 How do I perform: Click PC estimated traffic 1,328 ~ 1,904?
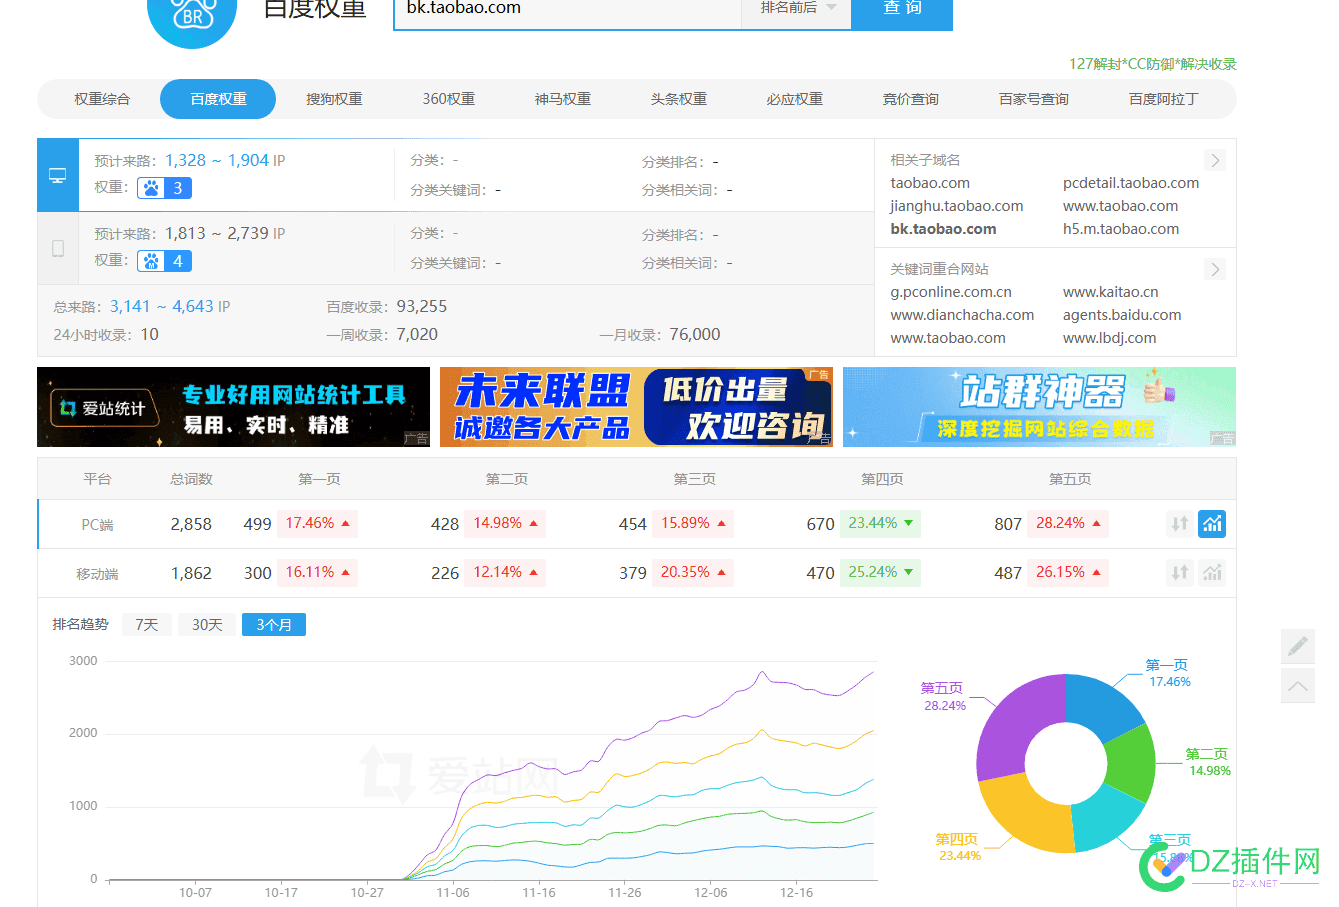click(217, 160)
